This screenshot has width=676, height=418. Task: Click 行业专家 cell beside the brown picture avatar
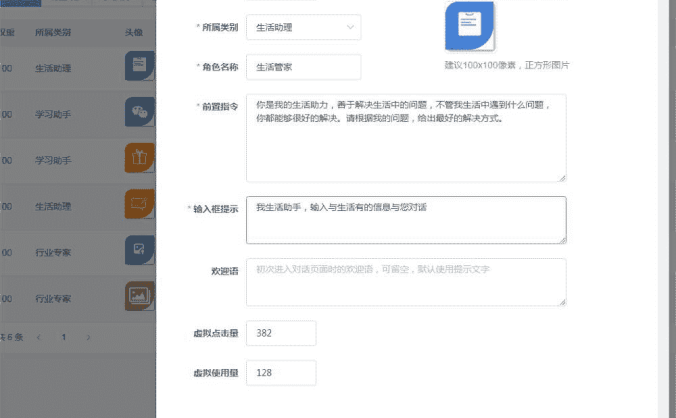[x=53, y=299]
